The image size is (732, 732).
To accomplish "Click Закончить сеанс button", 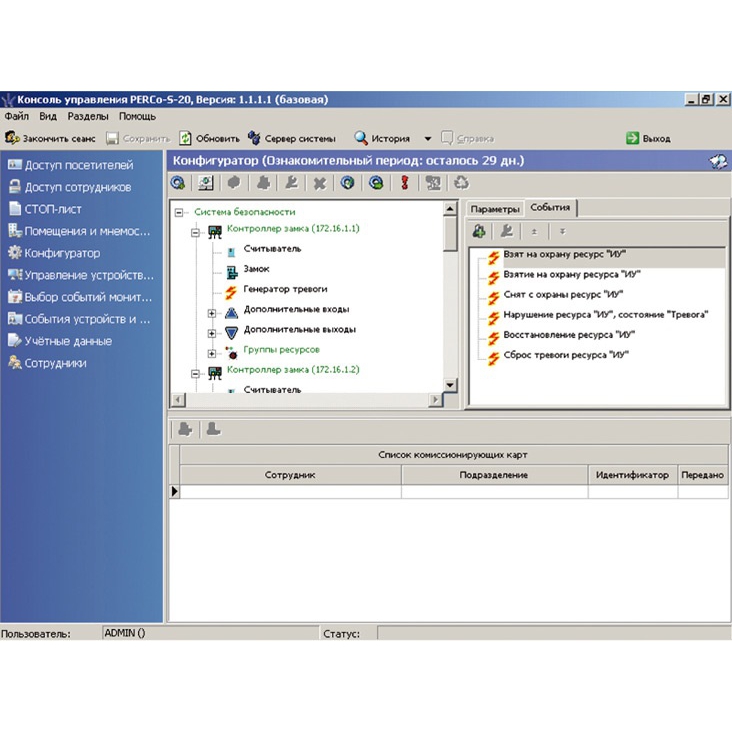I will coord(50,138).
